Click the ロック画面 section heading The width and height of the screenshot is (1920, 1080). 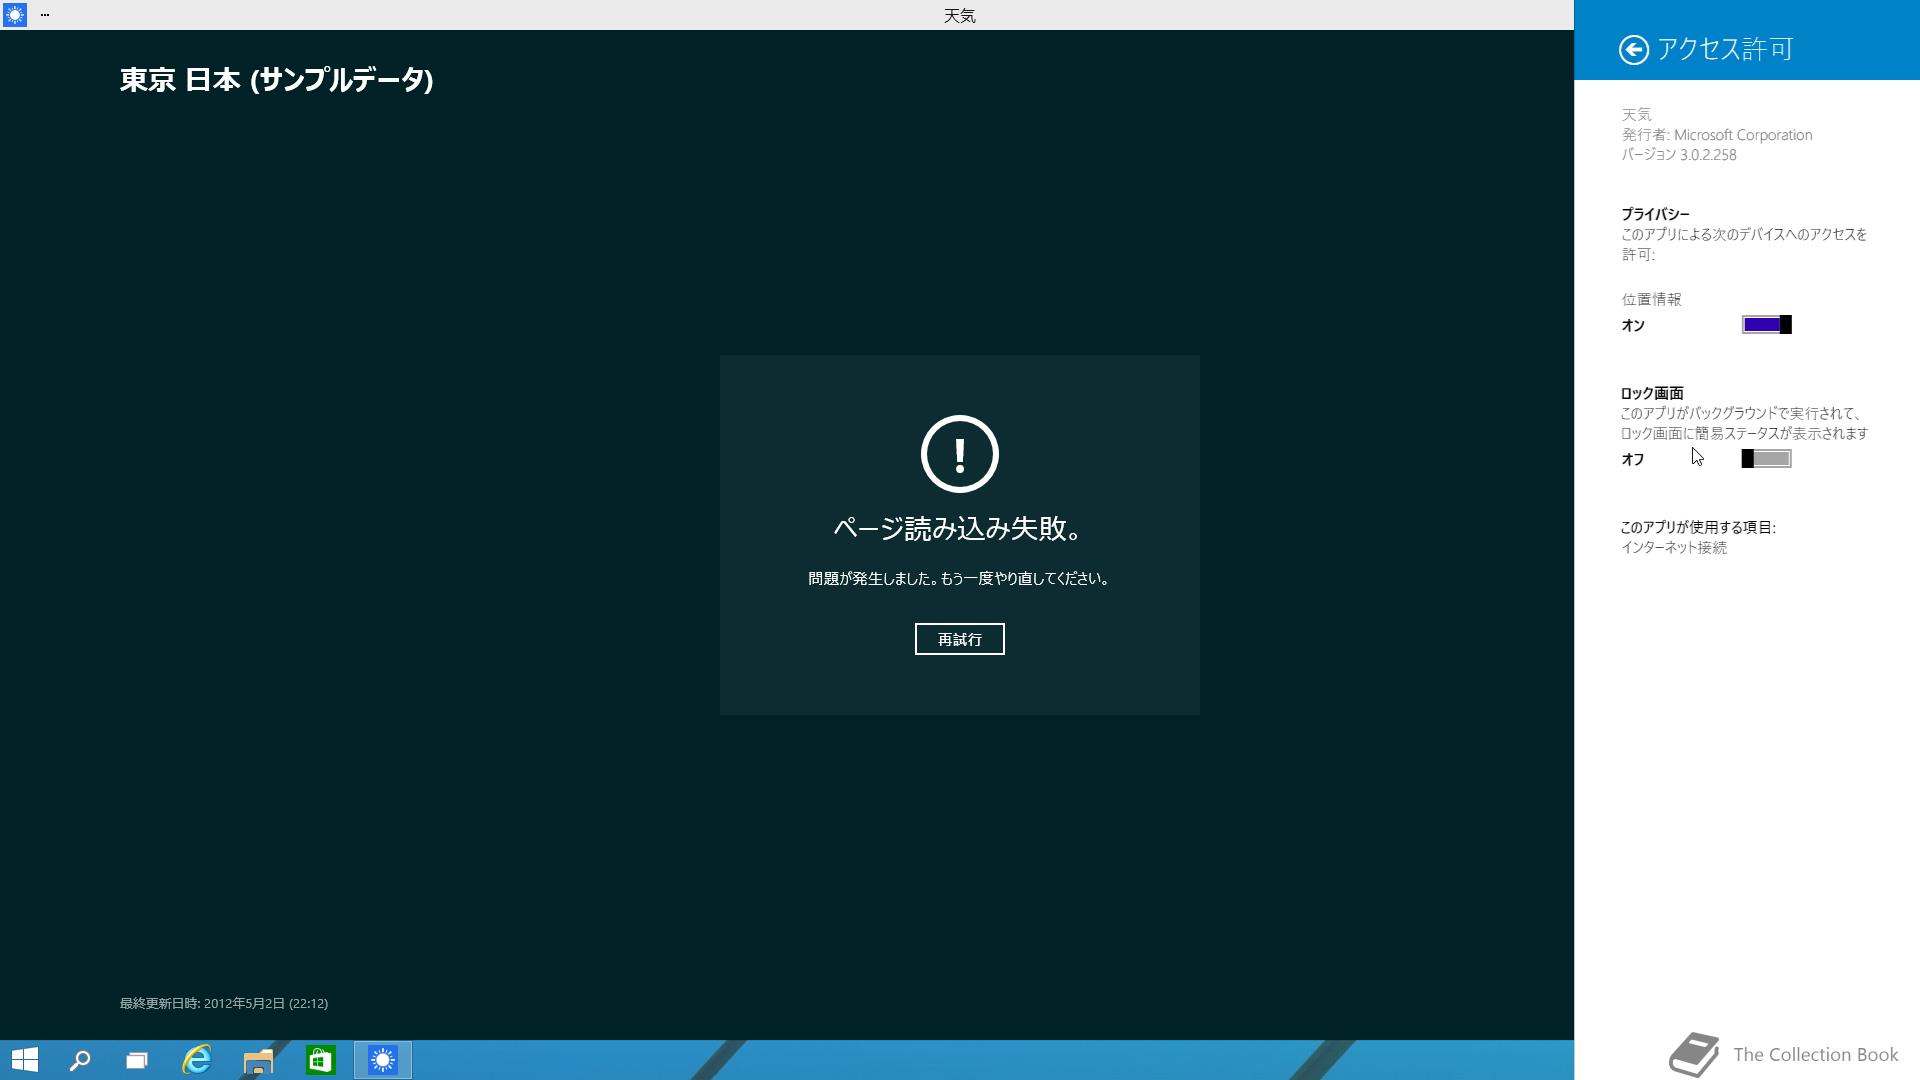coord(1652,393)
